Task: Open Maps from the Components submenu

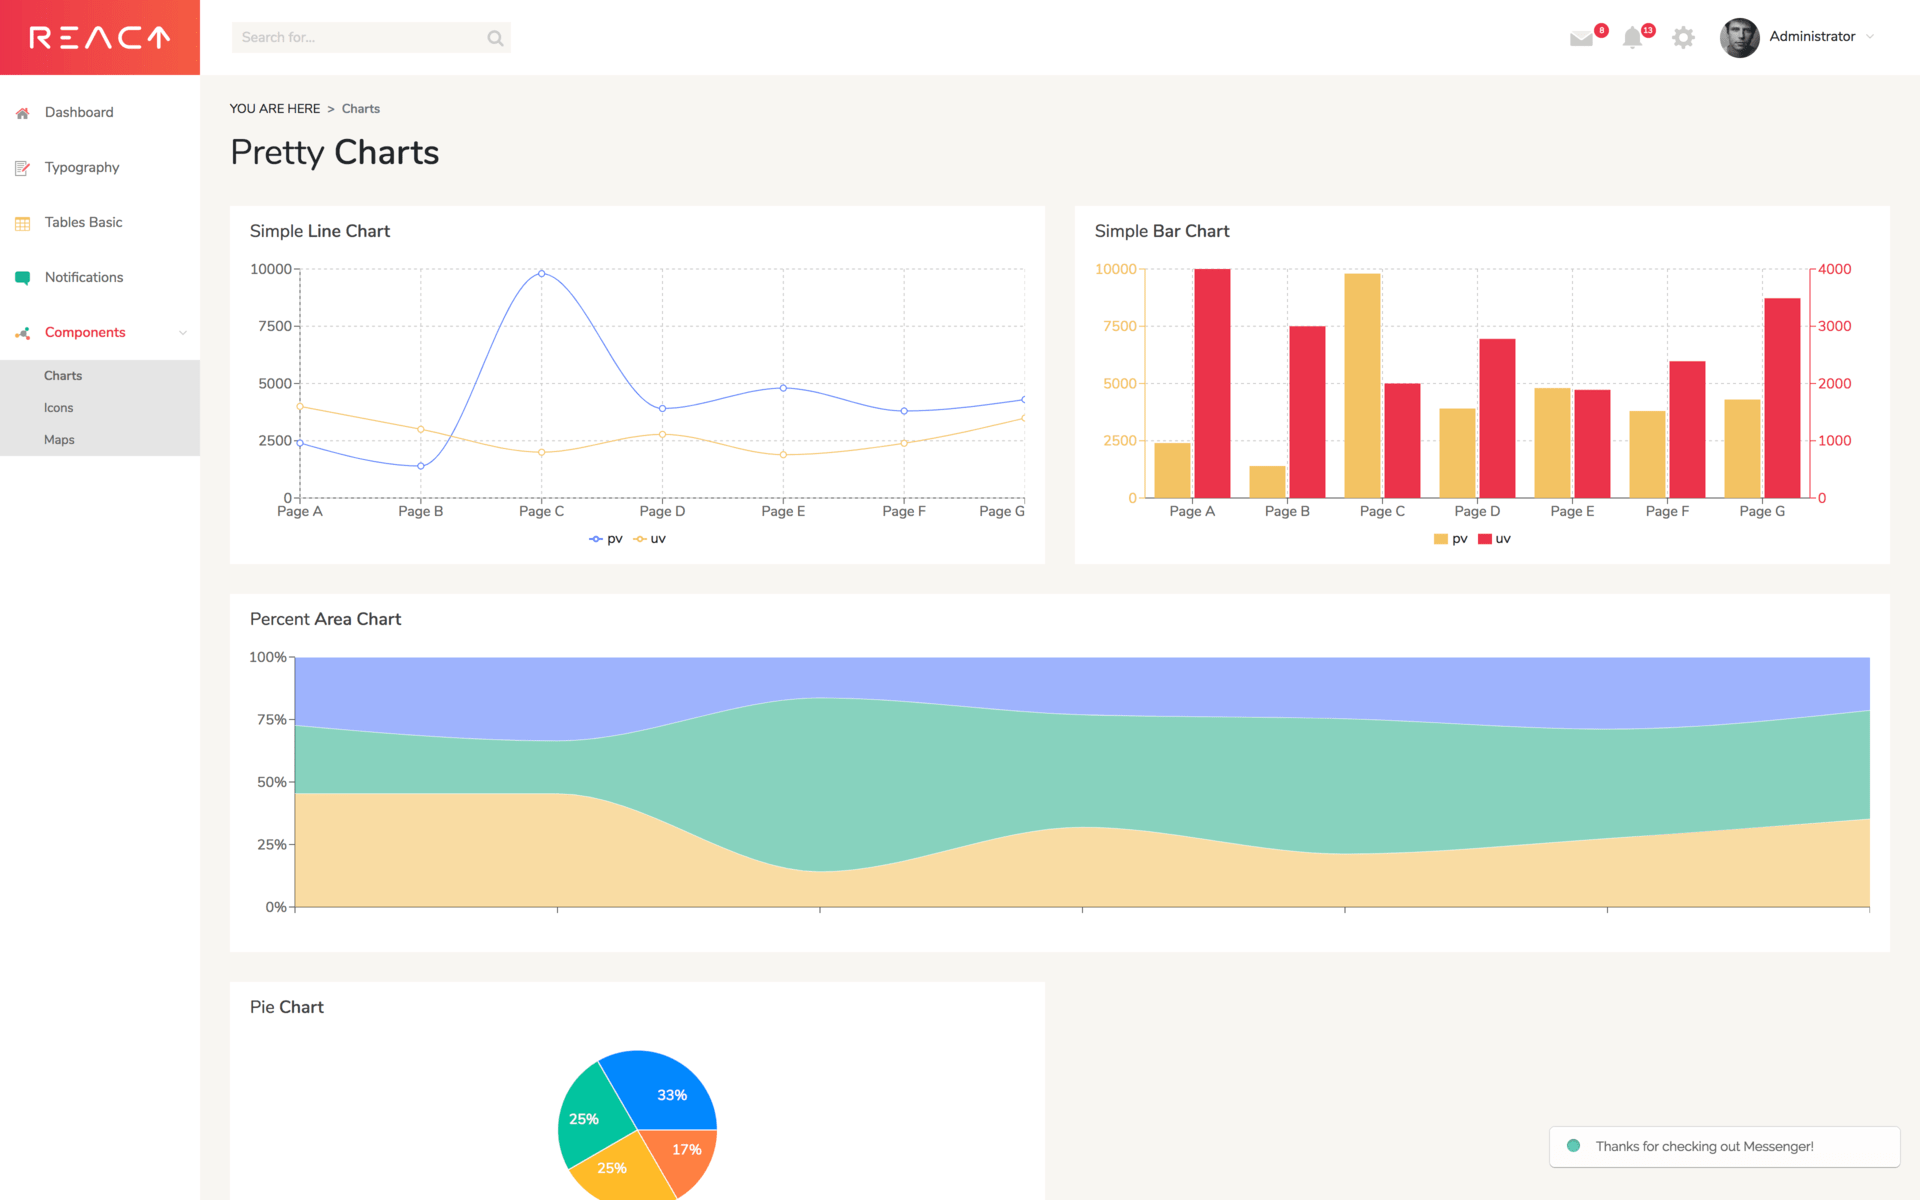Action: click(59, 439)
